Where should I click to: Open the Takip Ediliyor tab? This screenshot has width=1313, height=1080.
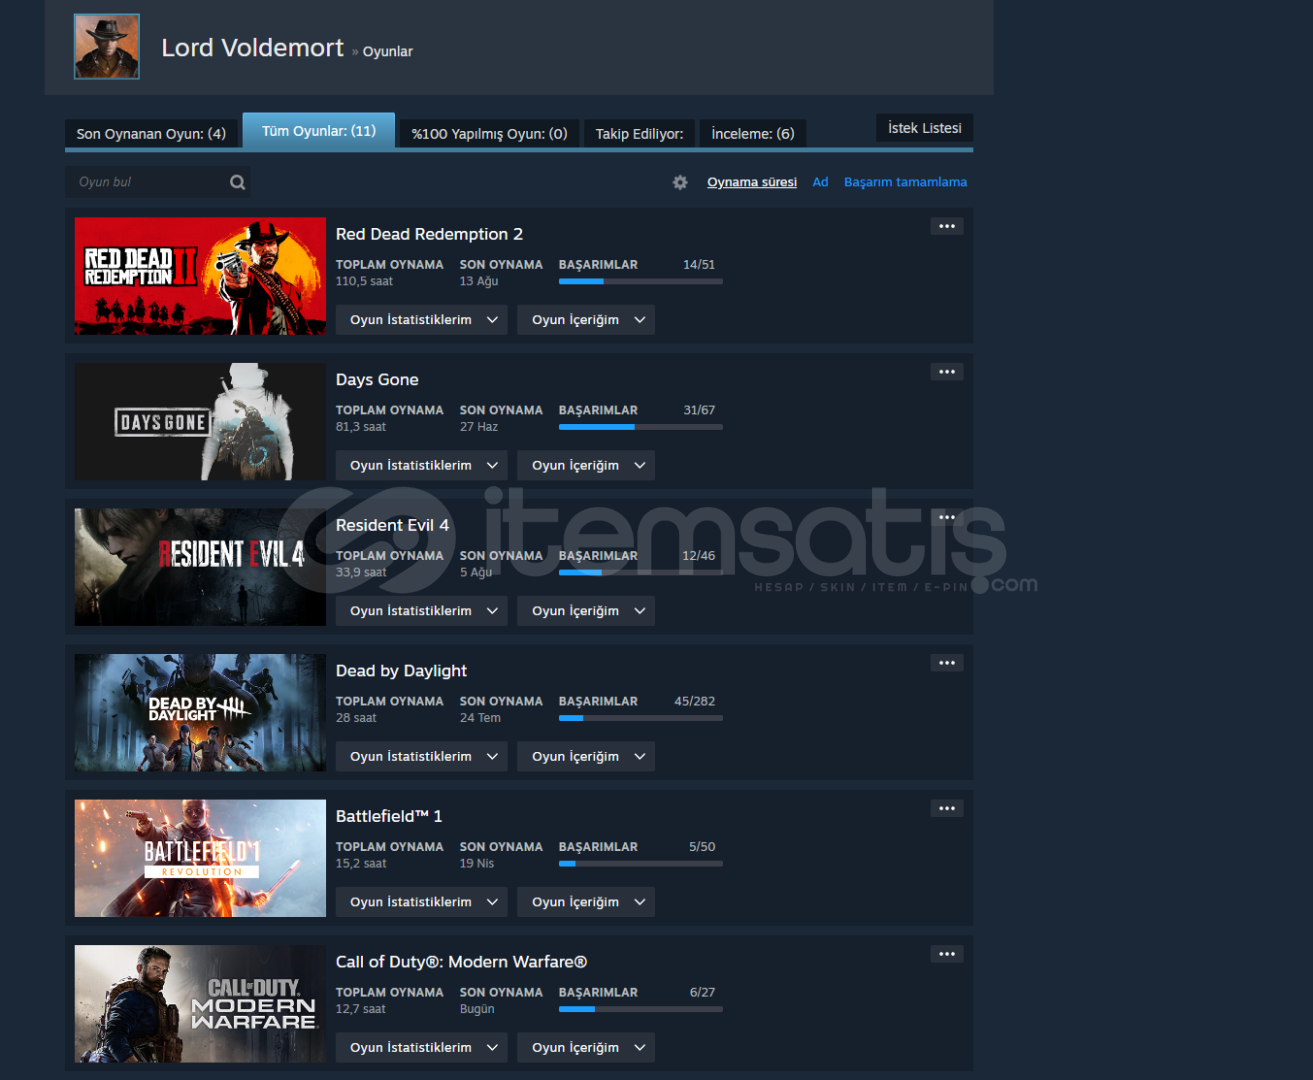[639, 133]
